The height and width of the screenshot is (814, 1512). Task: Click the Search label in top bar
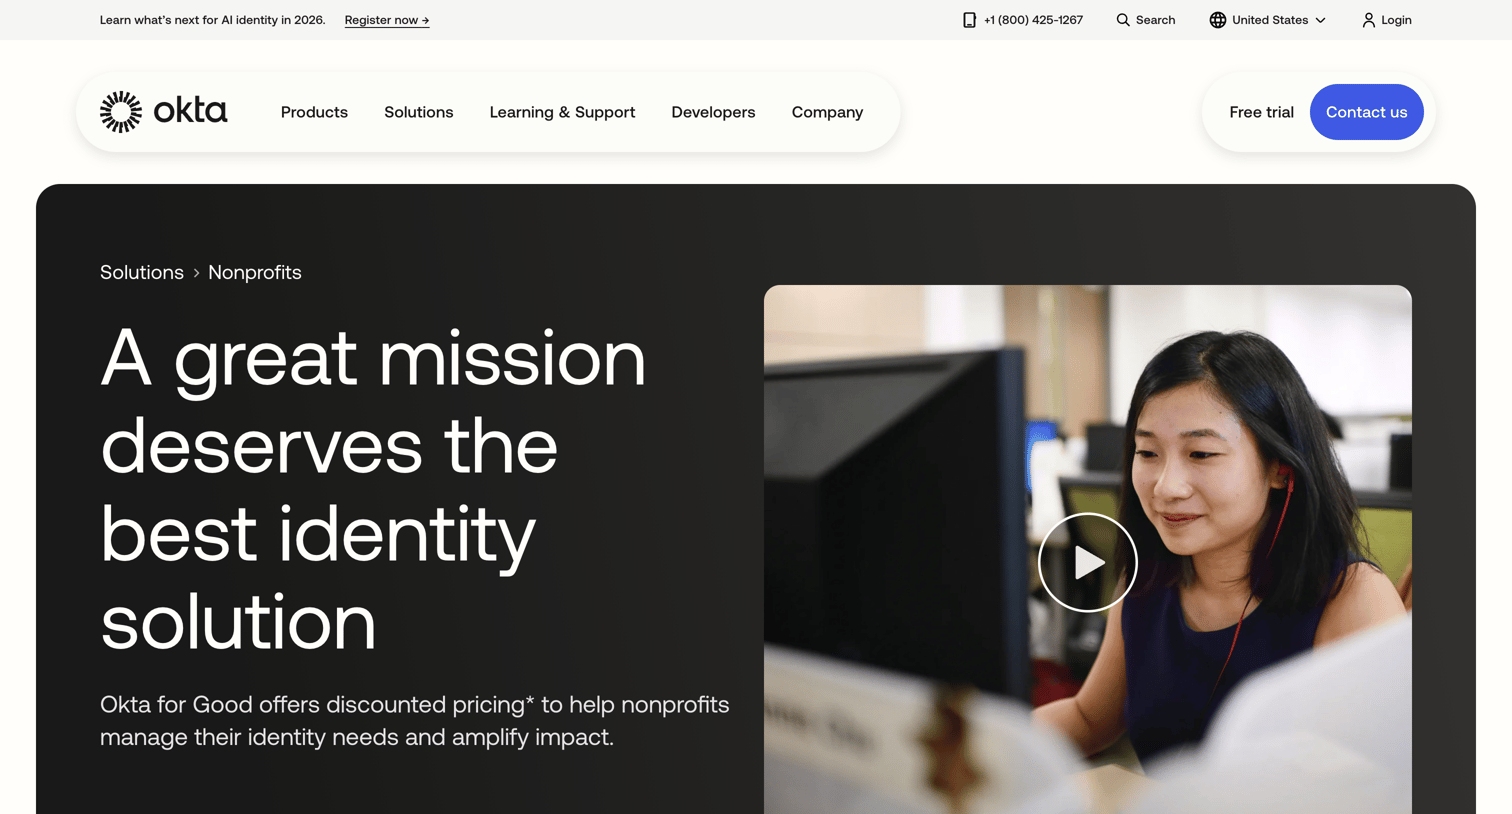1155,20
